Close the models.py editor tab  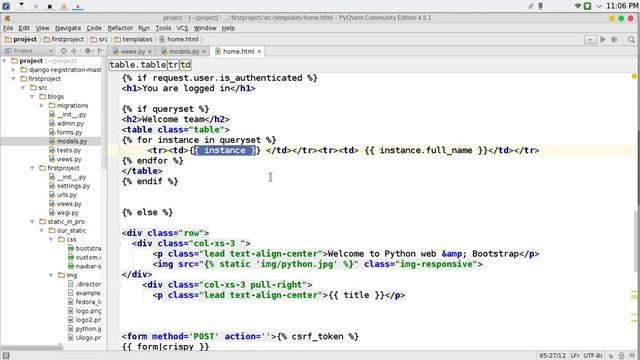click(204, 51)
